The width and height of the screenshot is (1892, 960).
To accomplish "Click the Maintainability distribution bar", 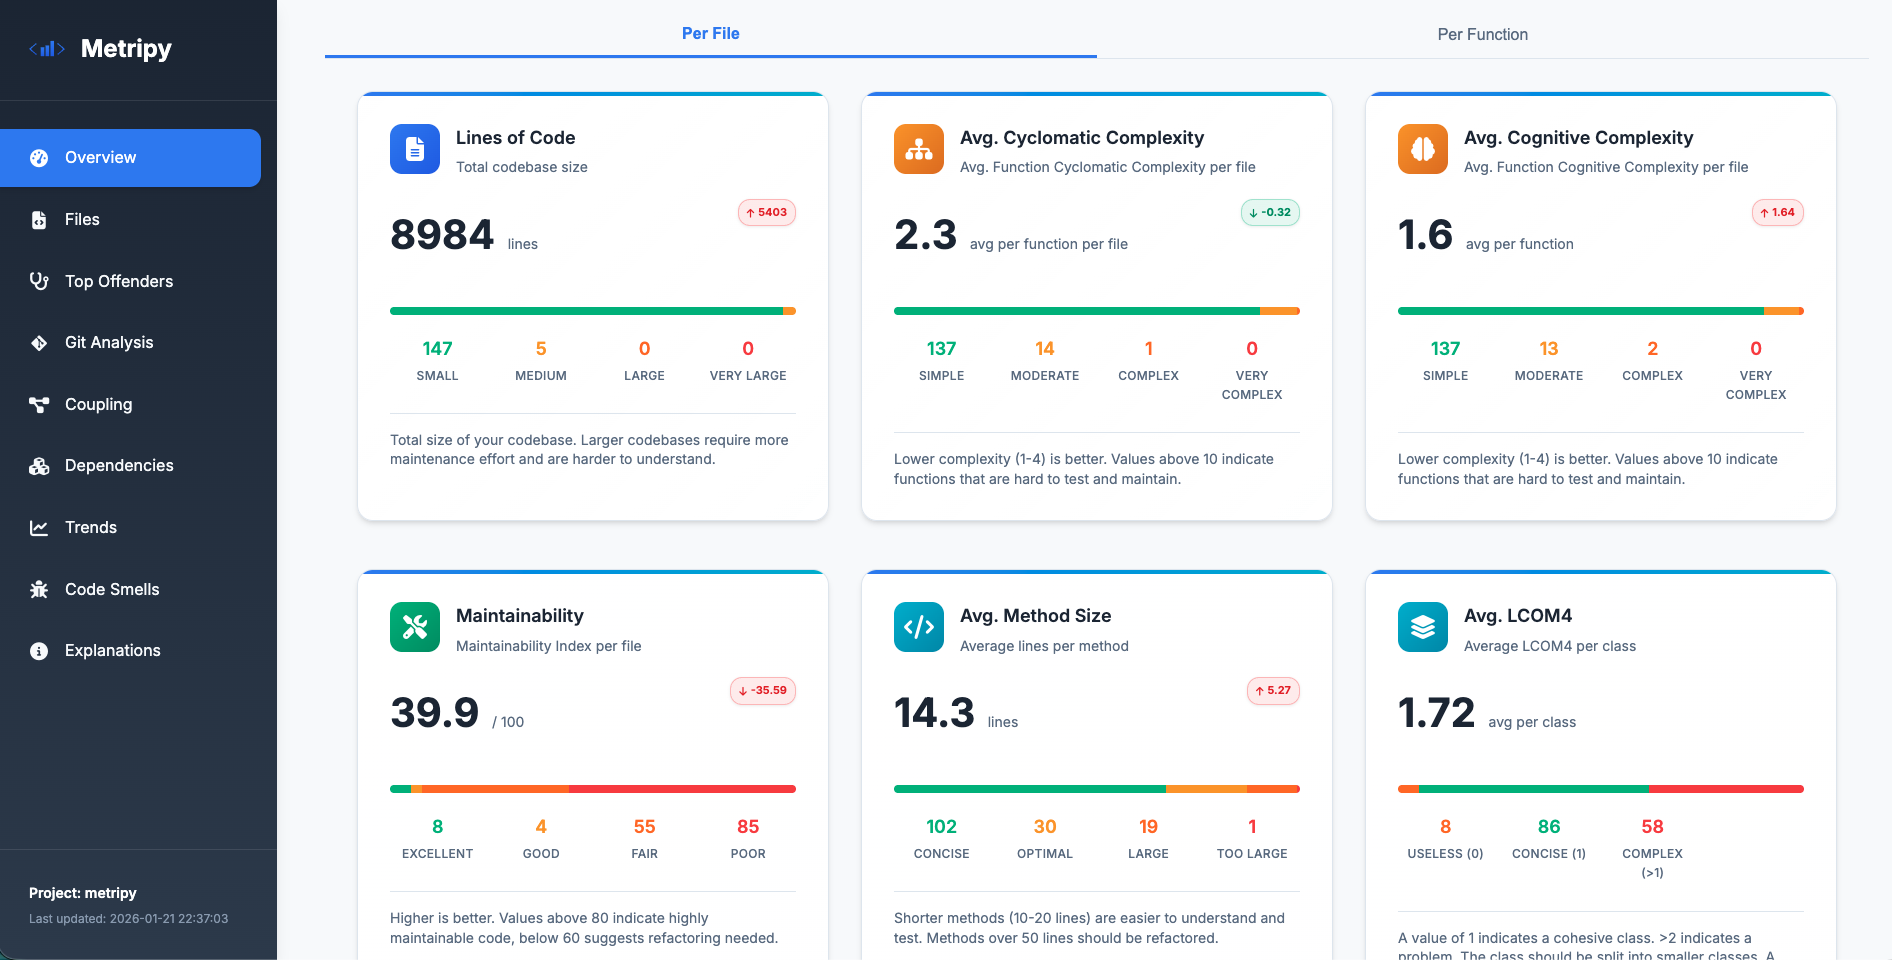I will coord(593,789).
